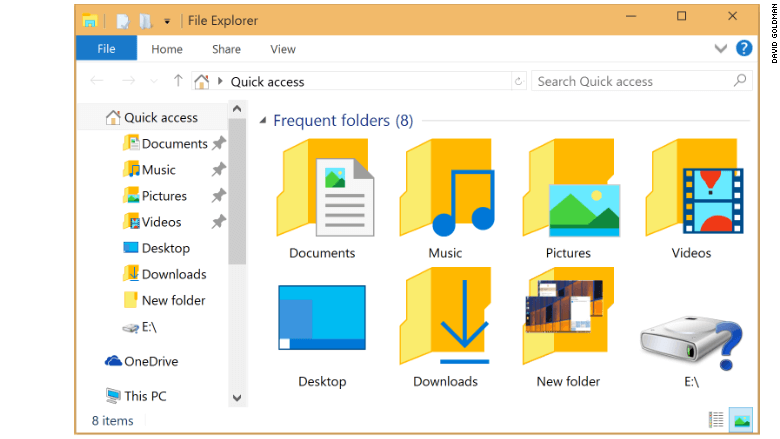The height and width of the screenshot is (439, 780).
Task: Click Quick access in the address bar
Action: click(x=267, y=82)
